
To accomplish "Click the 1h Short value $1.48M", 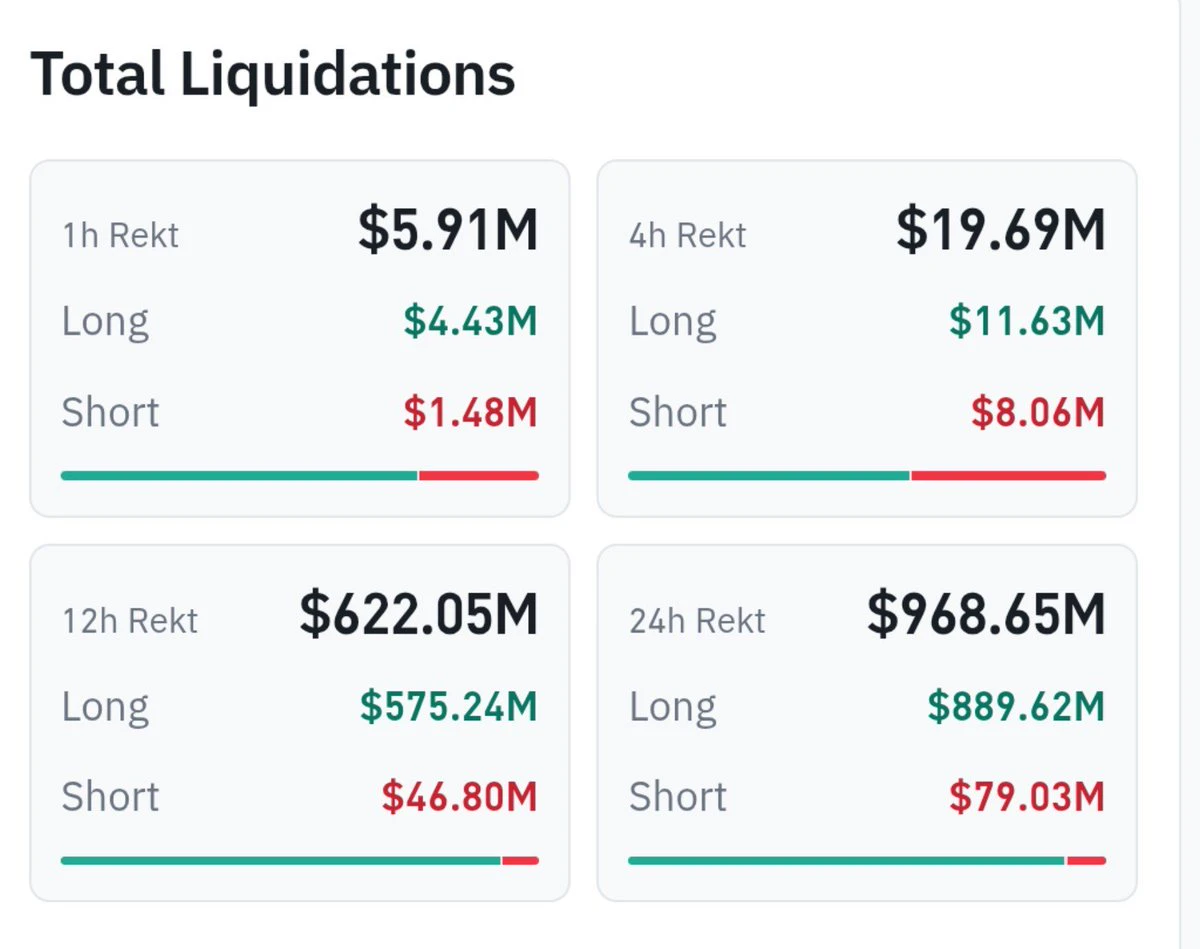I will tap(471, 413).
